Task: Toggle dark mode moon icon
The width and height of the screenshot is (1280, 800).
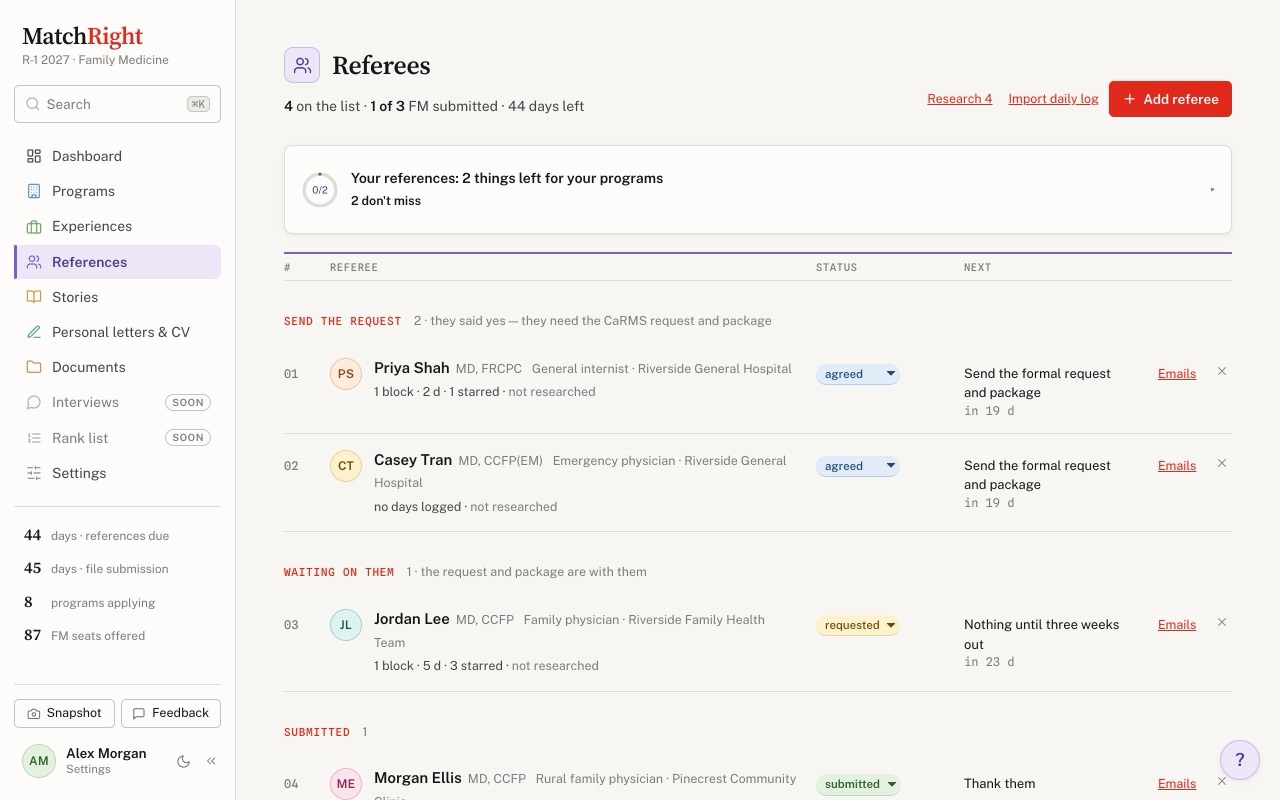Action: [183, 761]
